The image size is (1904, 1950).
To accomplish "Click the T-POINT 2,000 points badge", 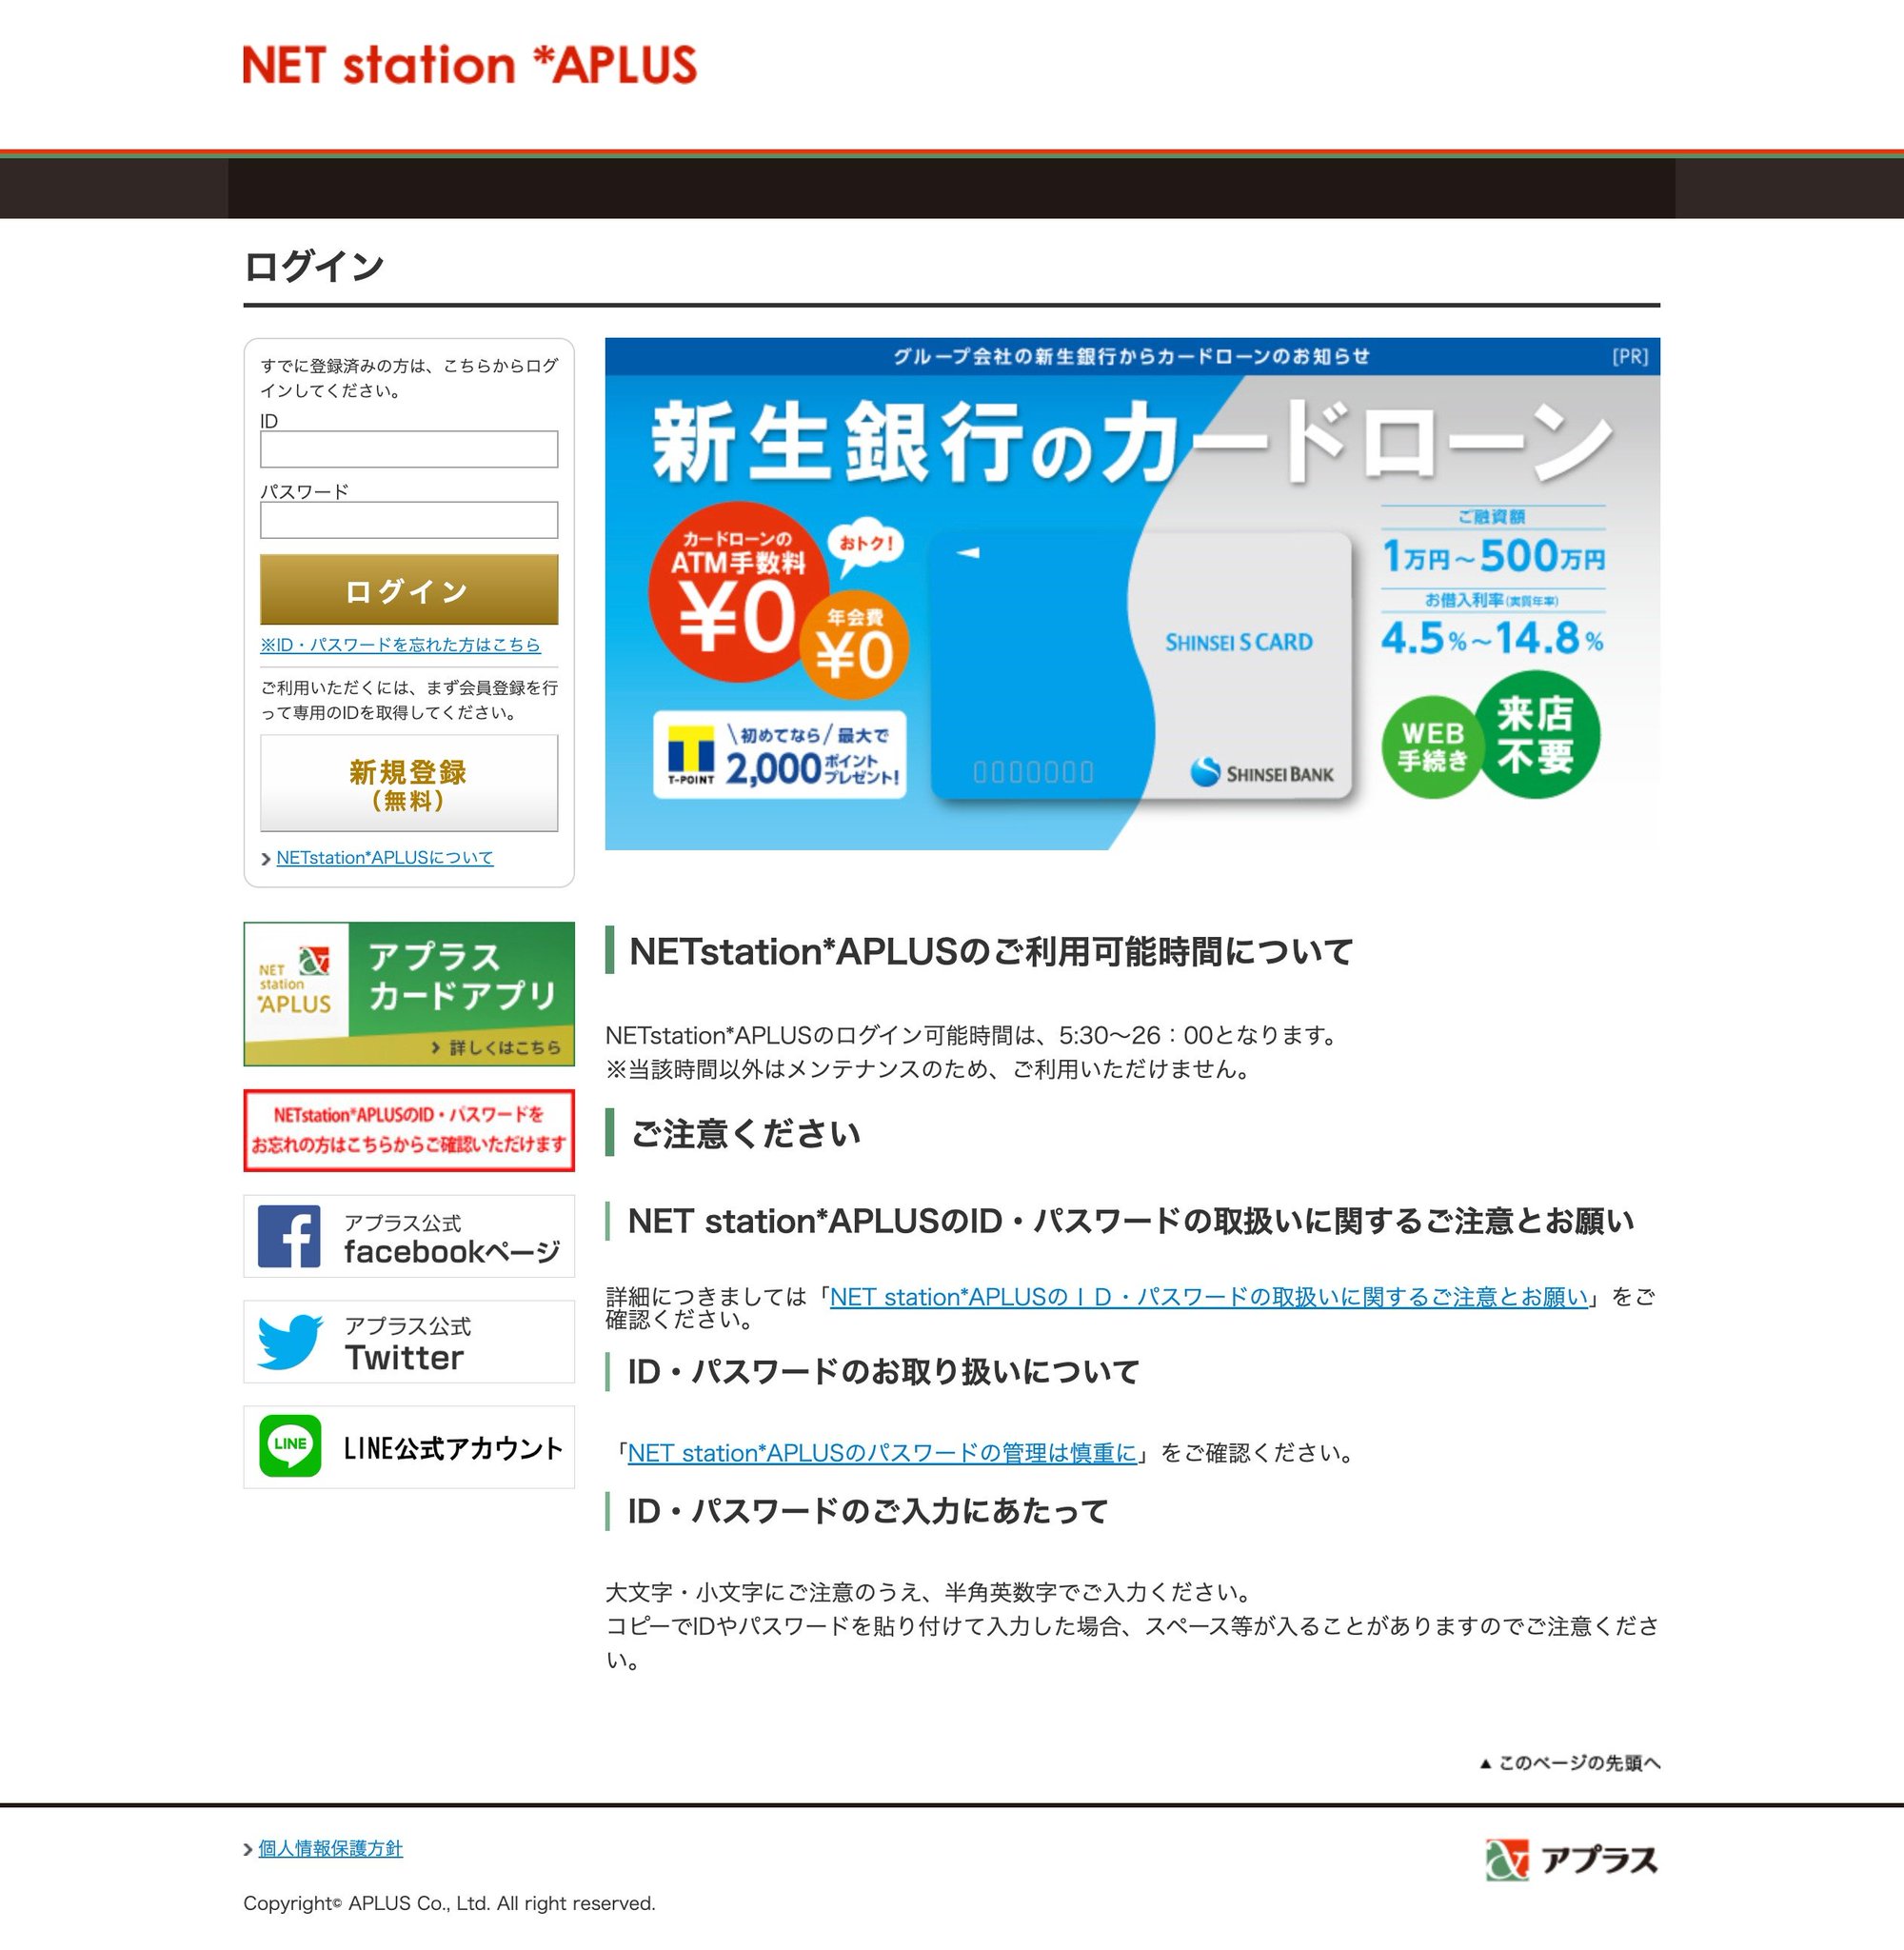I will [x=780, y=755].
